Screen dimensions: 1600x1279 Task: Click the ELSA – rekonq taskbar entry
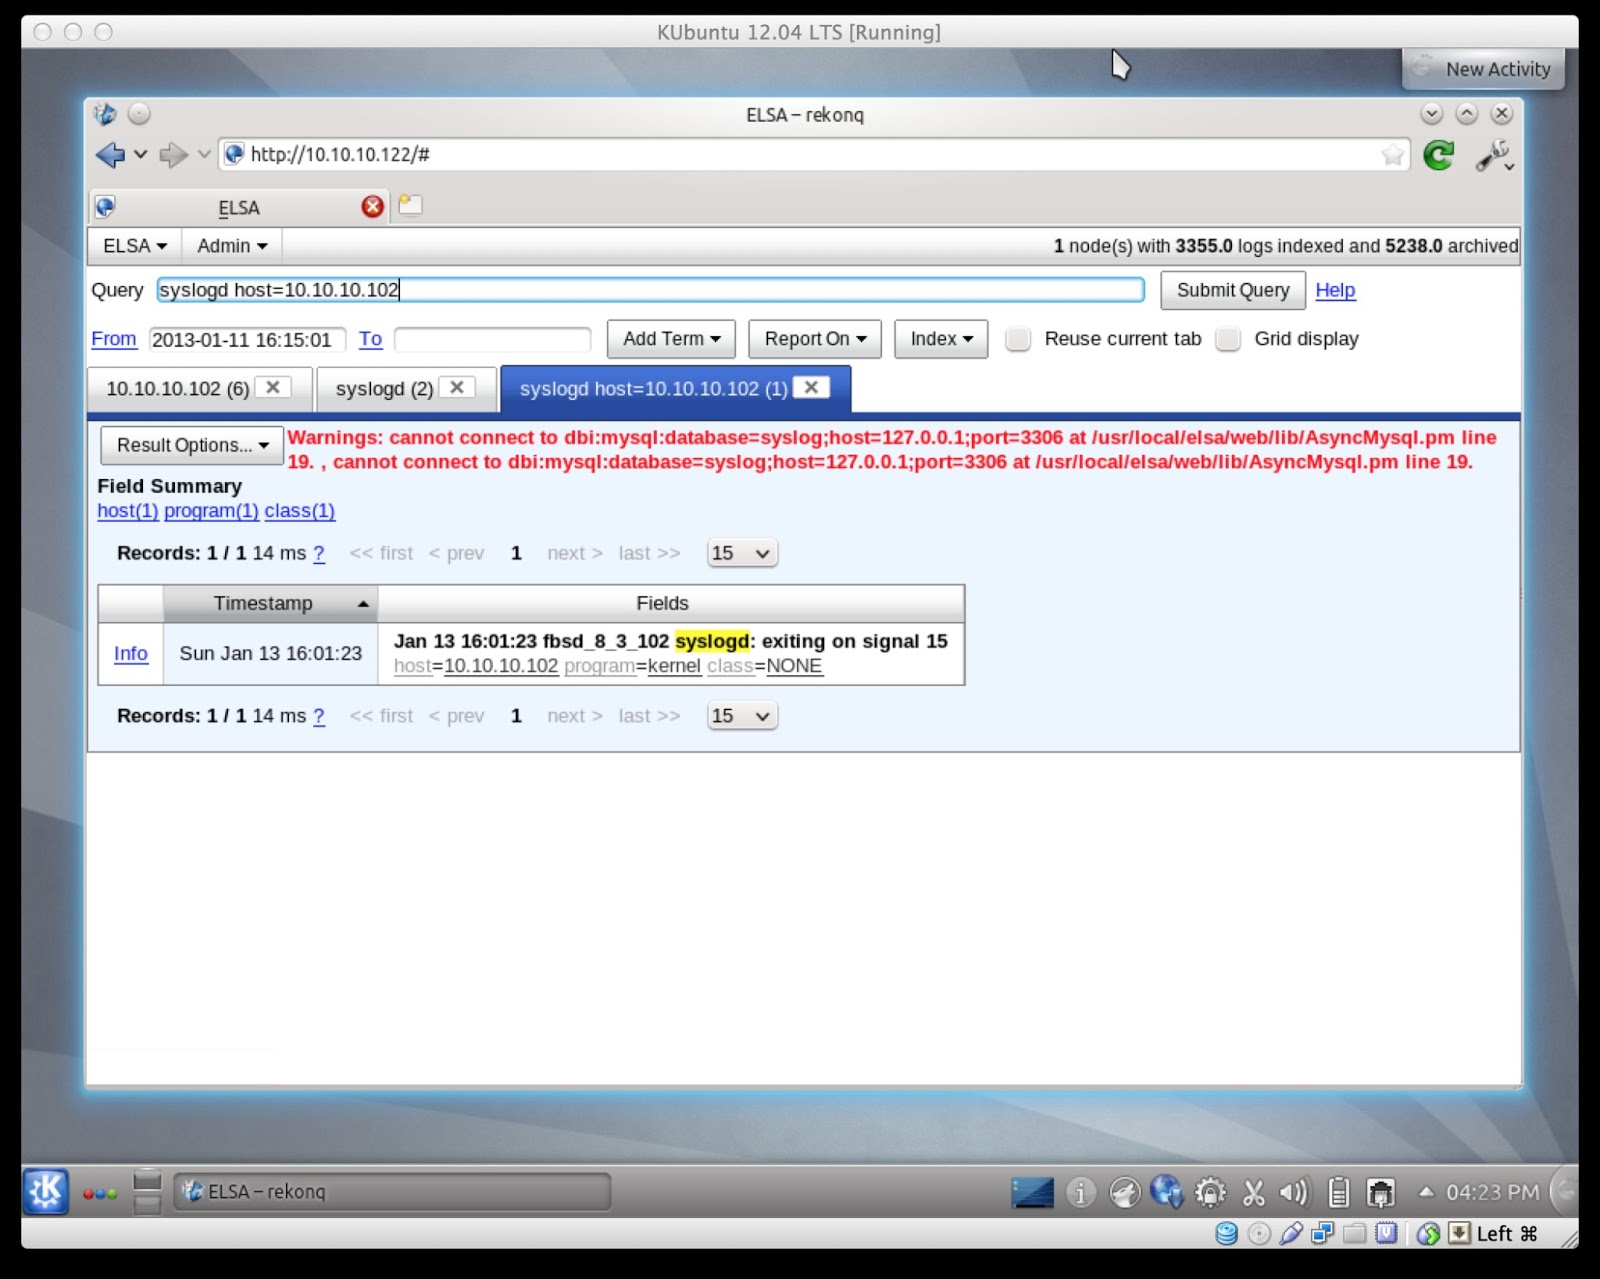coord(392,1192)
